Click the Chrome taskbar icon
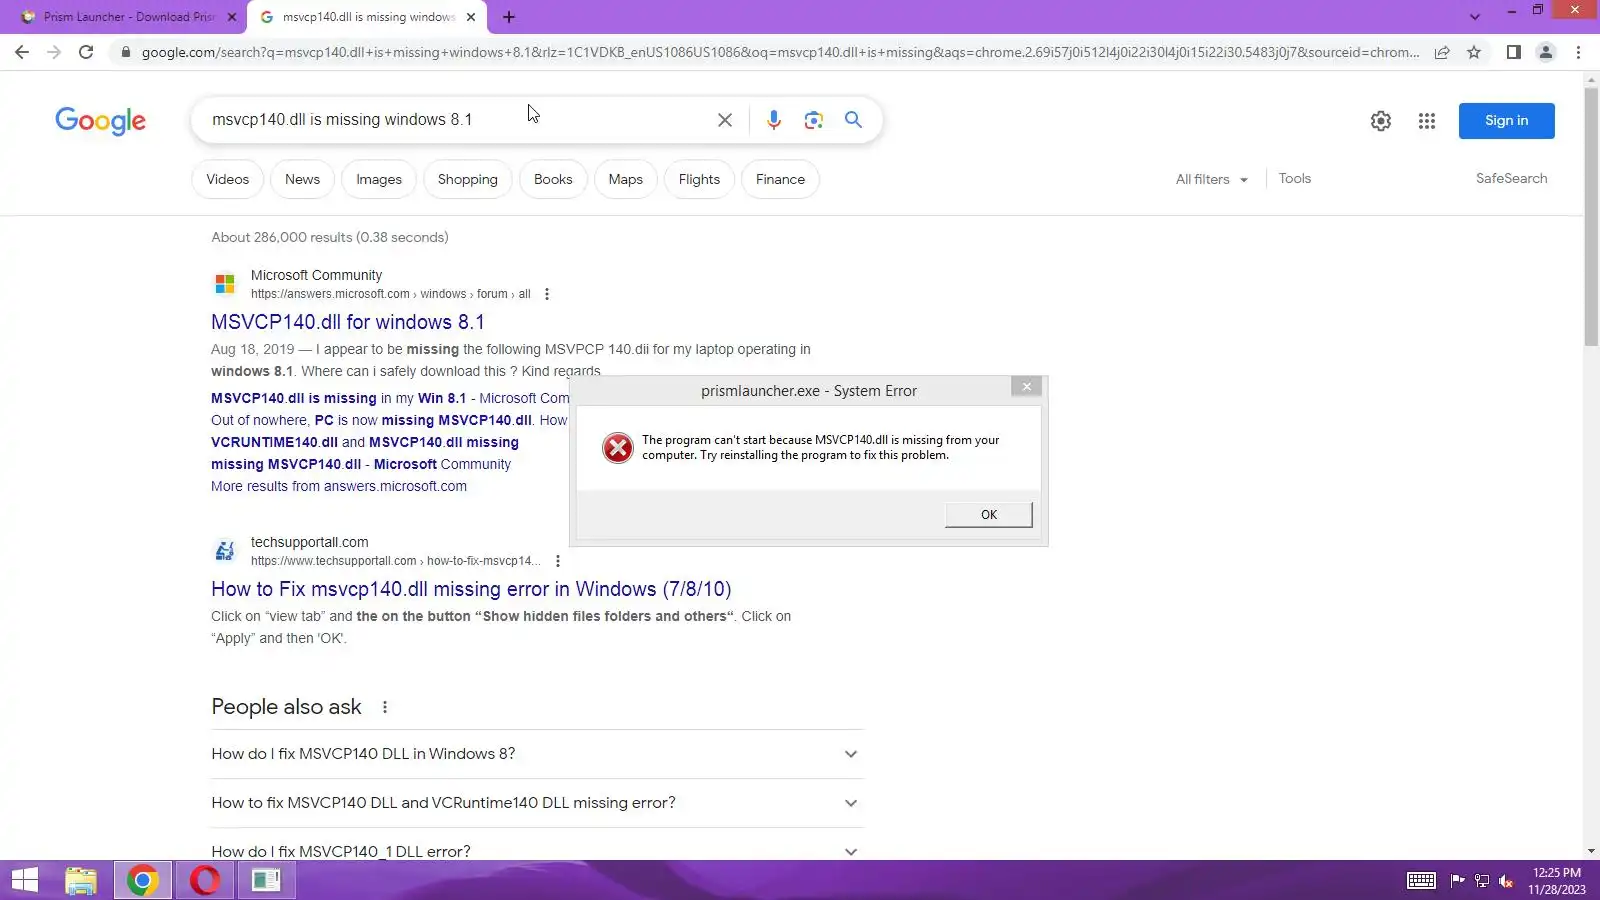This screenshot has width=1600, height=900. point(142,880)
